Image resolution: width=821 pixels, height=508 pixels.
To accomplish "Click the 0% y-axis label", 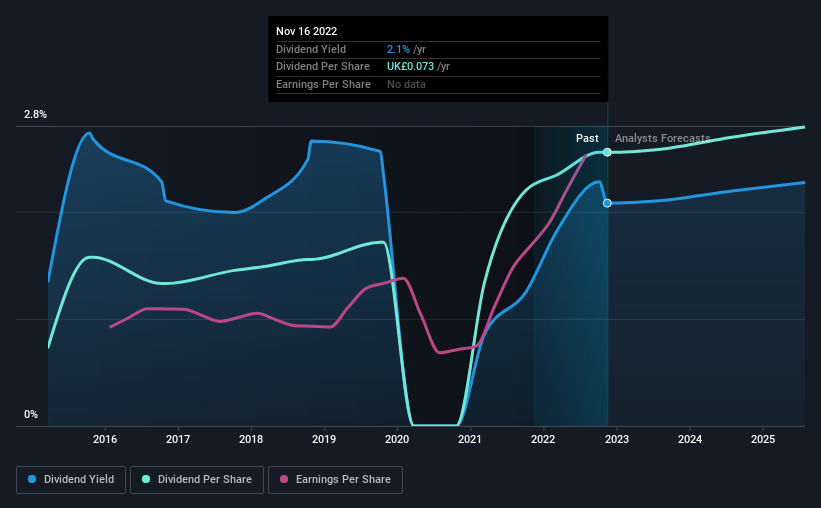I will tap(31, 414).
